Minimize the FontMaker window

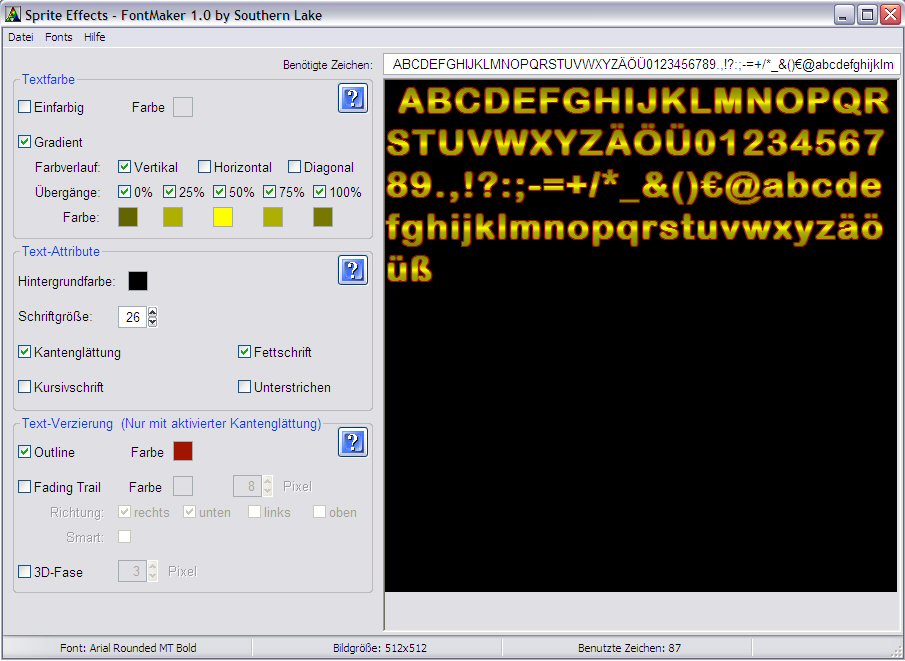point(844,15)
